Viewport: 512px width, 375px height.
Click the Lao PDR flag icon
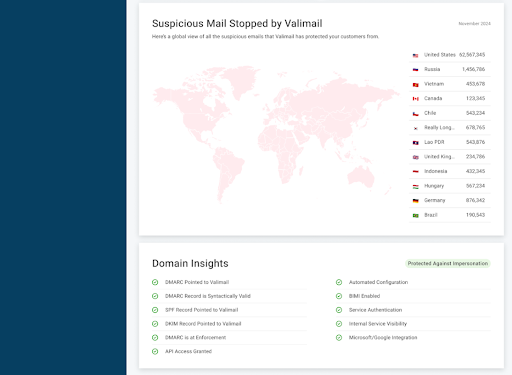click(x=415, y=143)
